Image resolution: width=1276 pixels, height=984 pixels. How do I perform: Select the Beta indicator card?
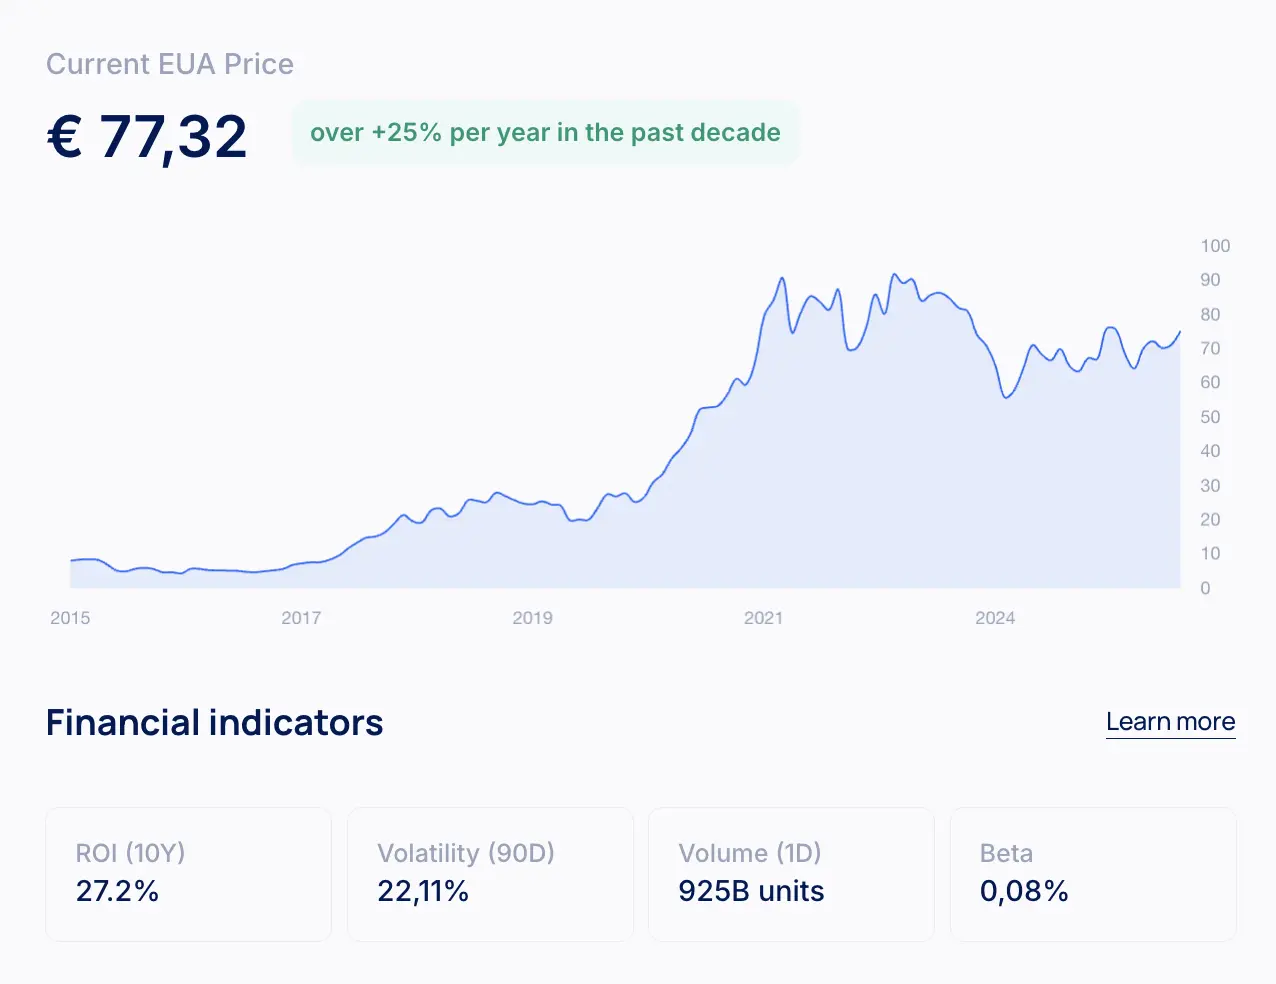1093,874
